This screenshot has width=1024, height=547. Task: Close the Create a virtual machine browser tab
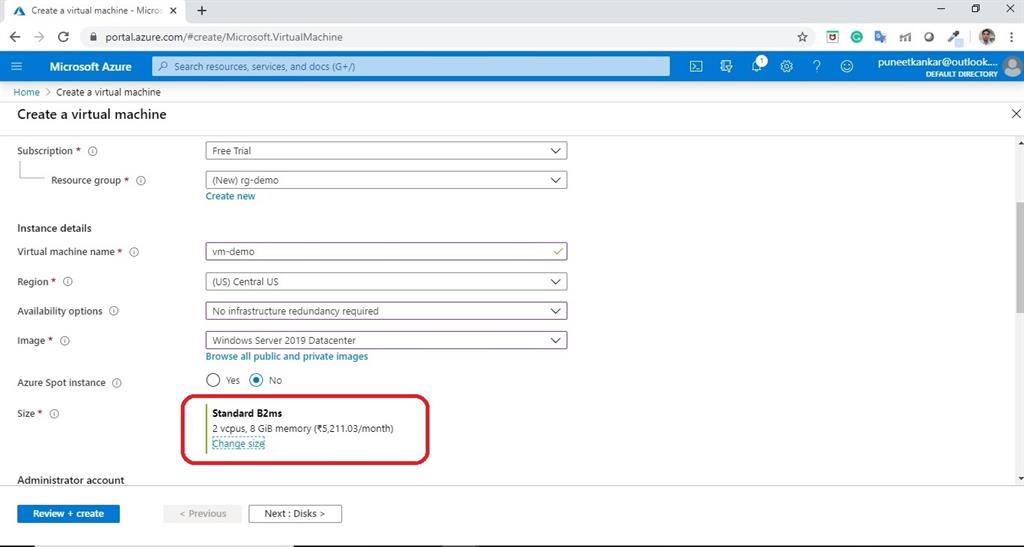click(173, 10)
